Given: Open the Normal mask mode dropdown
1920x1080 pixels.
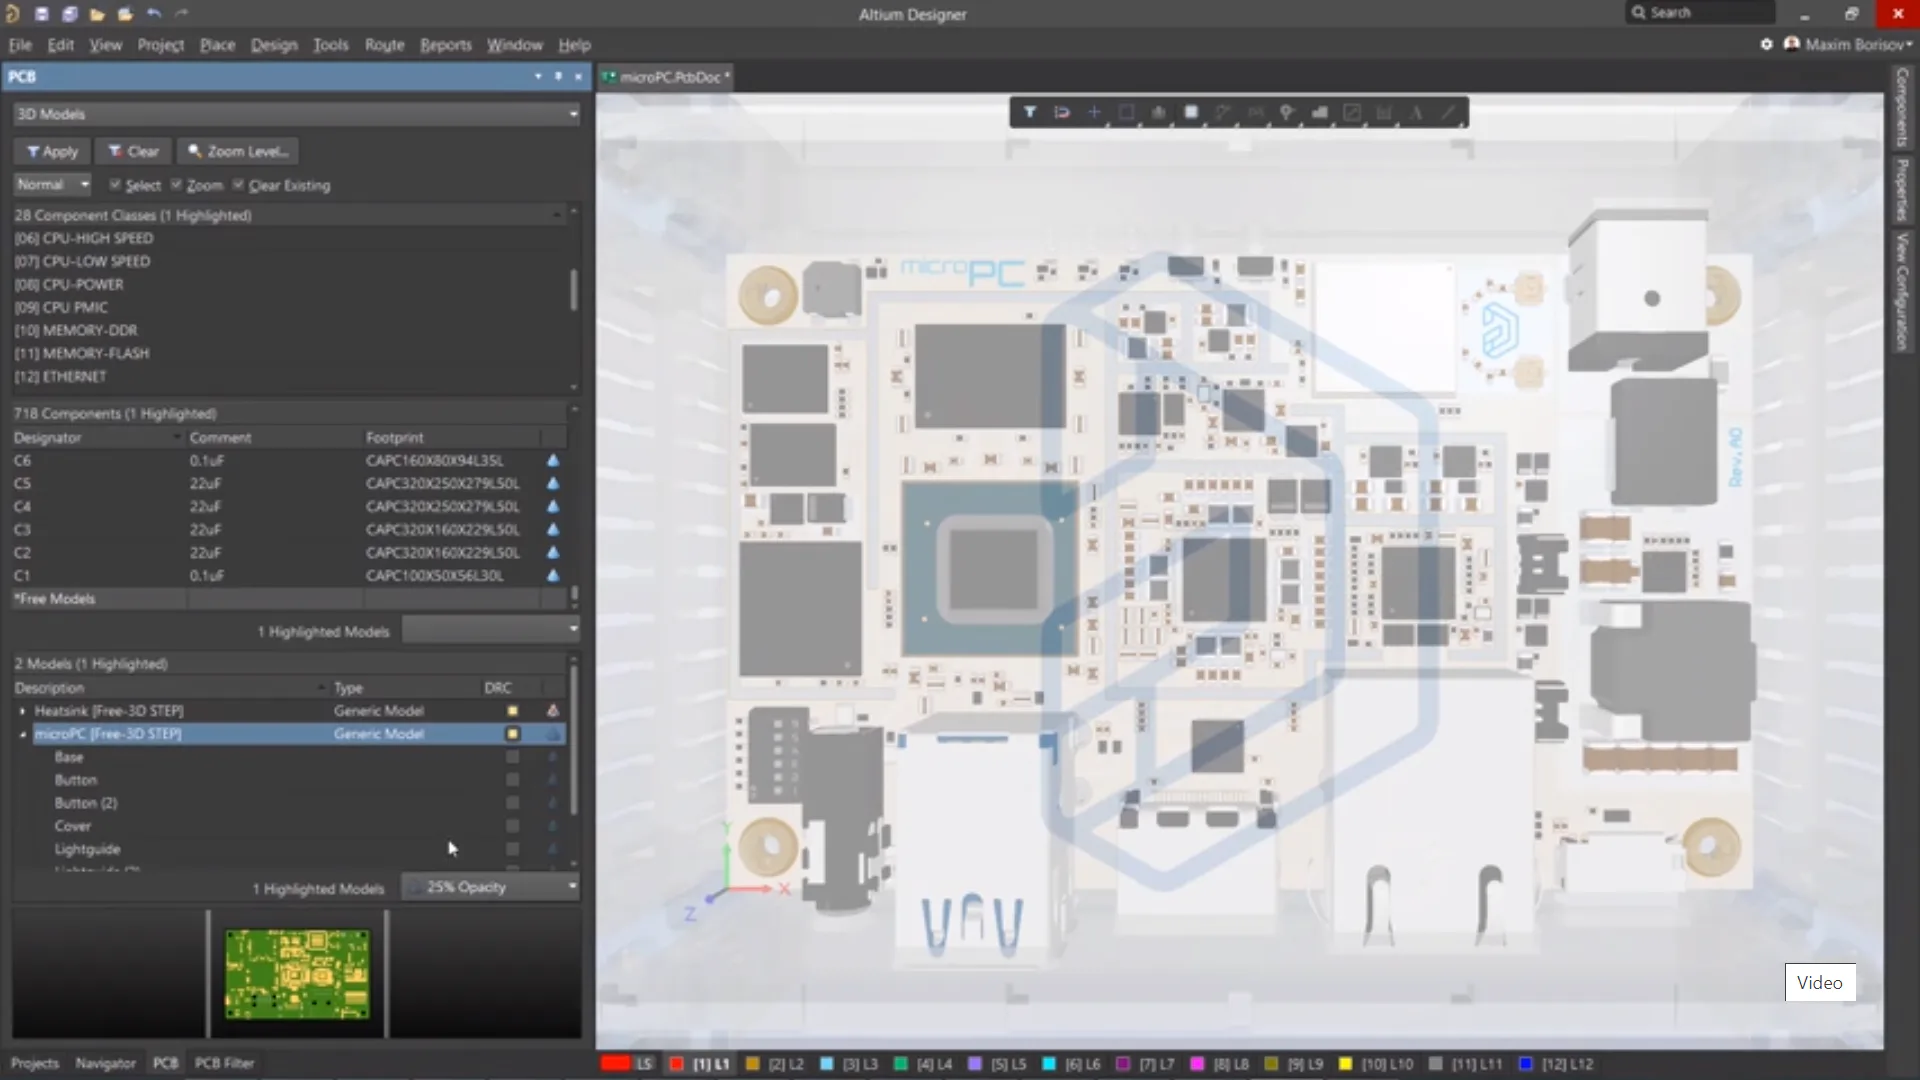Looking at the screenshot, I should click(x=52, y=185).
